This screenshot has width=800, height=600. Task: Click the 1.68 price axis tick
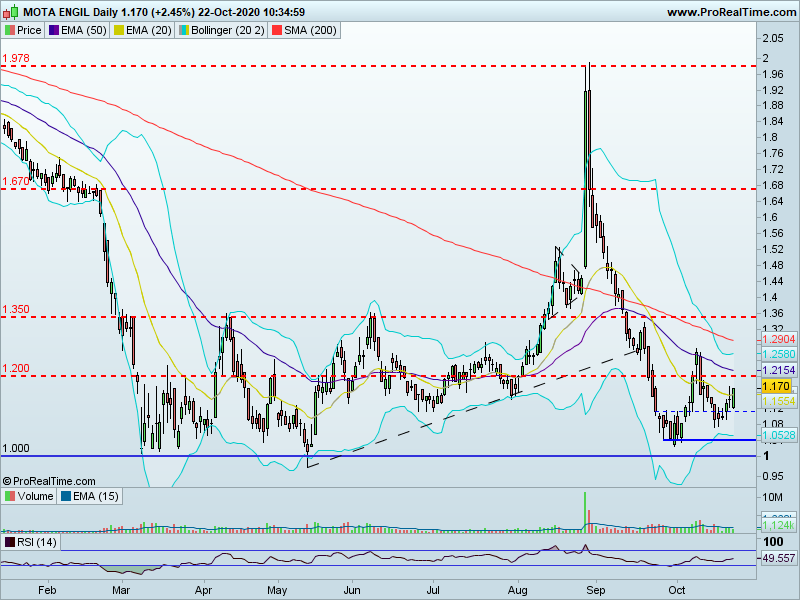tap(773, 185)
